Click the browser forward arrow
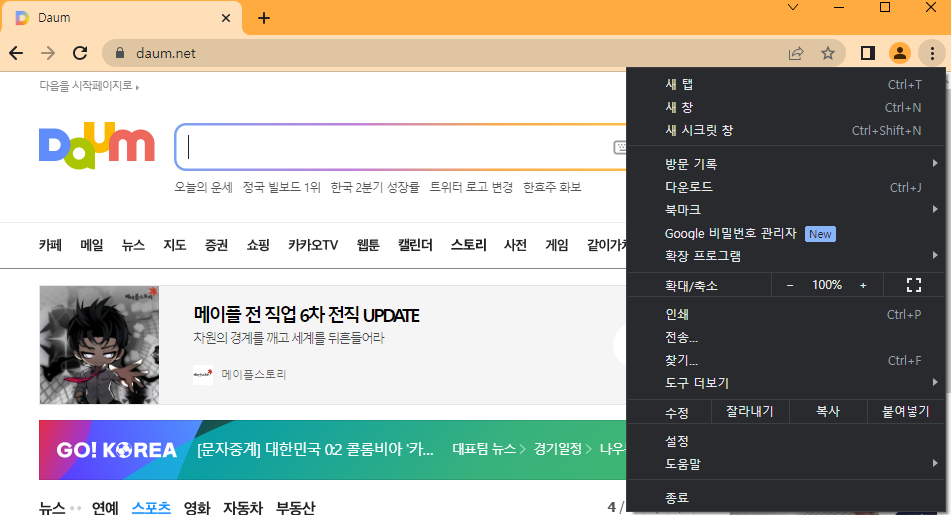This screenshot has width=951, height=515. pos(48,53)
